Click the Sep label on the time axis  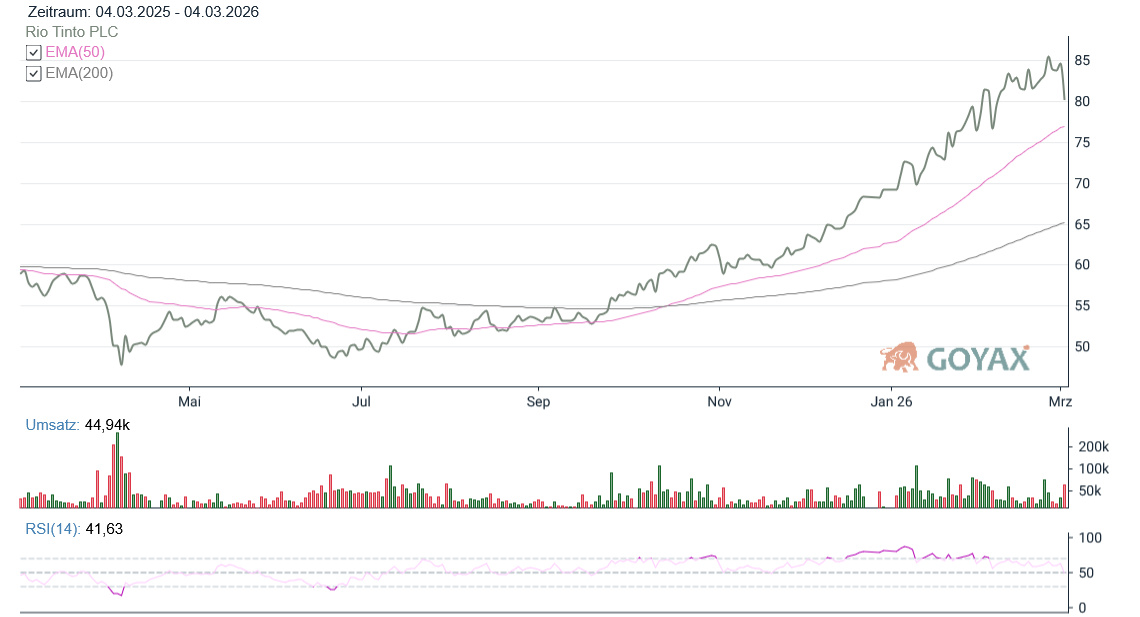coord(538,402)
